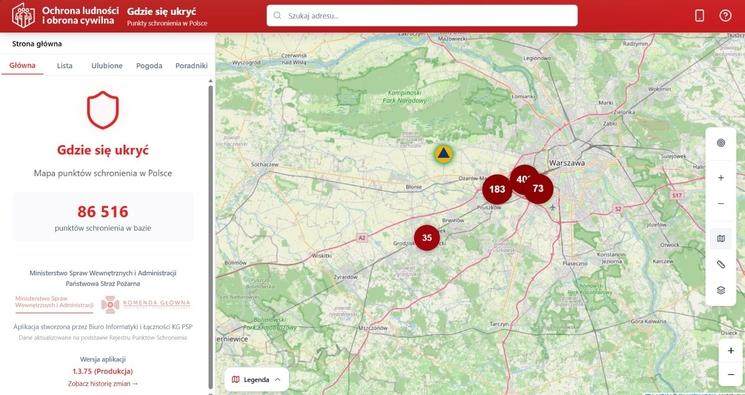745x395 pixels.
Task: Click the bottom-right map minus zoom button
Action: (x=731, y=375)
